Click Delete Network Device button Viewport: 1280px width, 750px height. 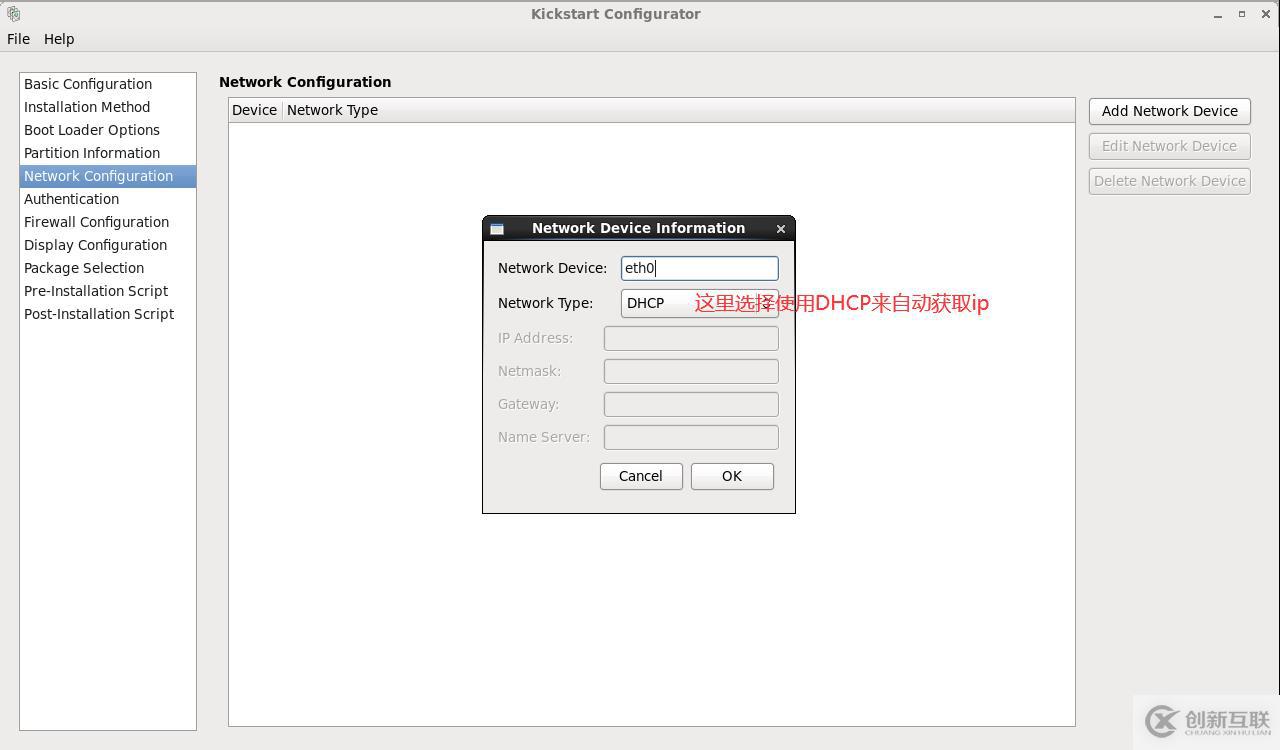click(x=1170, y=181)
